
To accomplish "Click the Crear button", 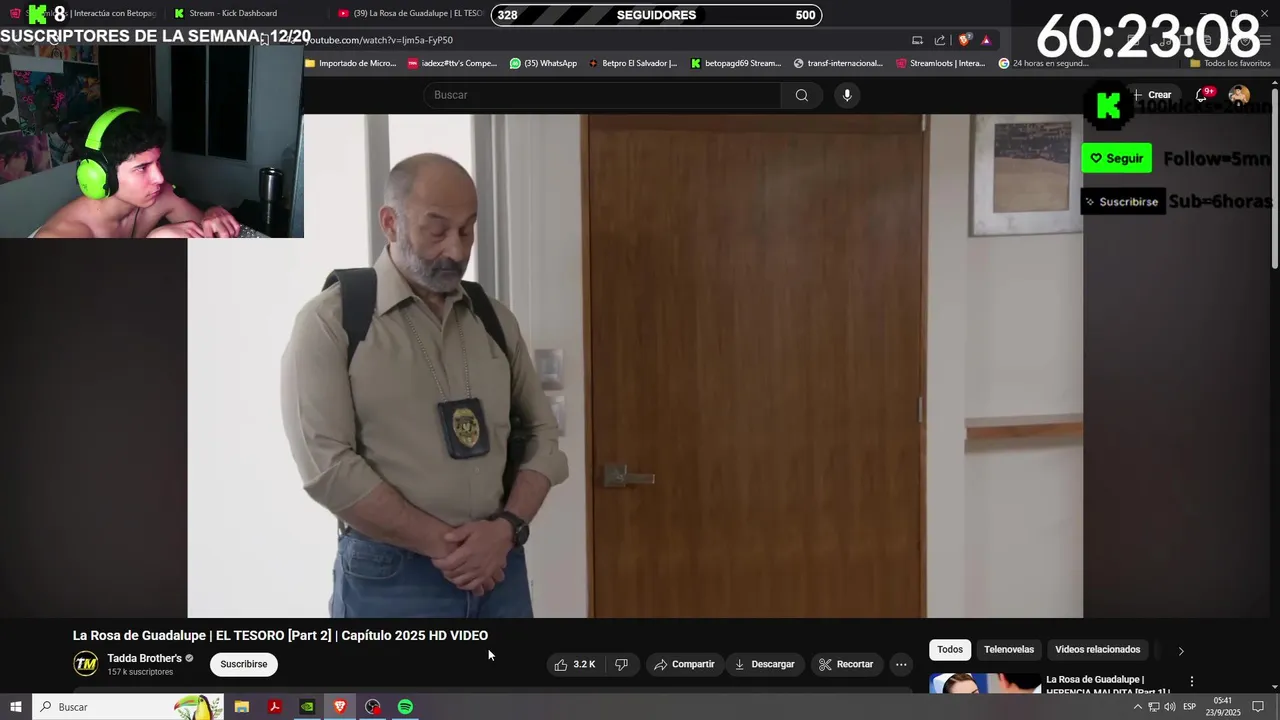I will click(x=1152, y=95).
